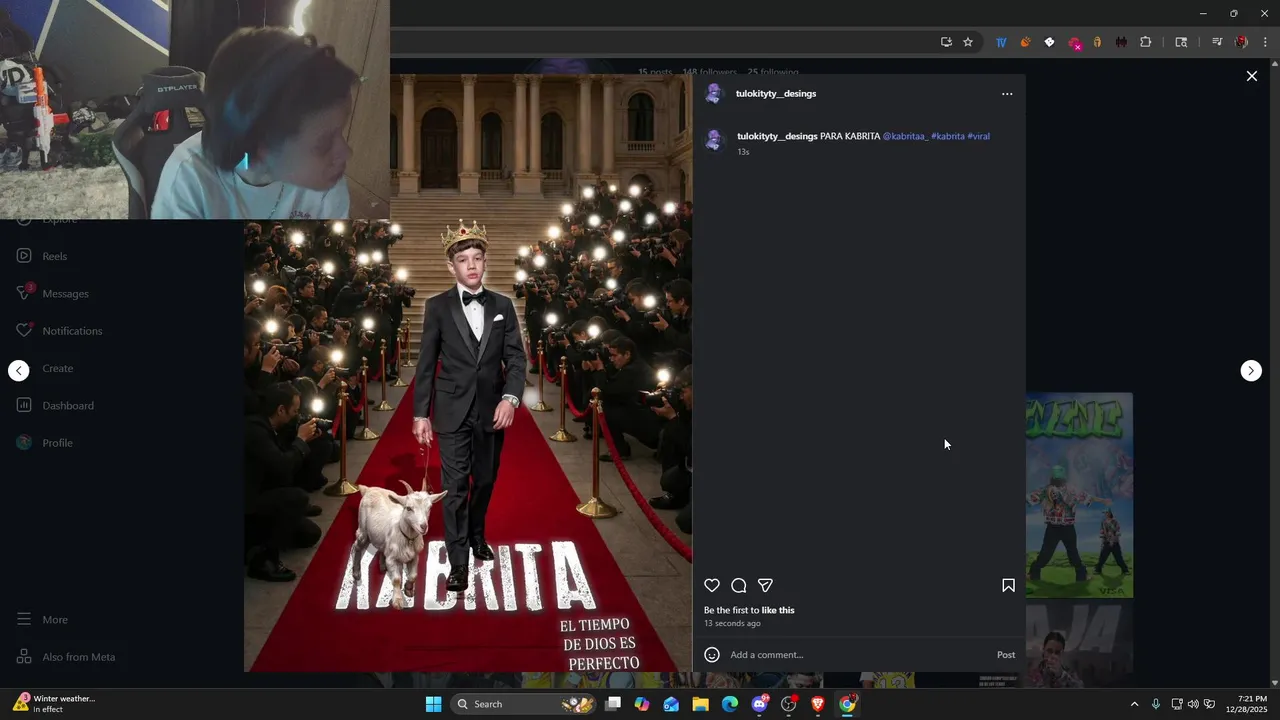Open the white tag-shaped extension icon

(1049, 42)
